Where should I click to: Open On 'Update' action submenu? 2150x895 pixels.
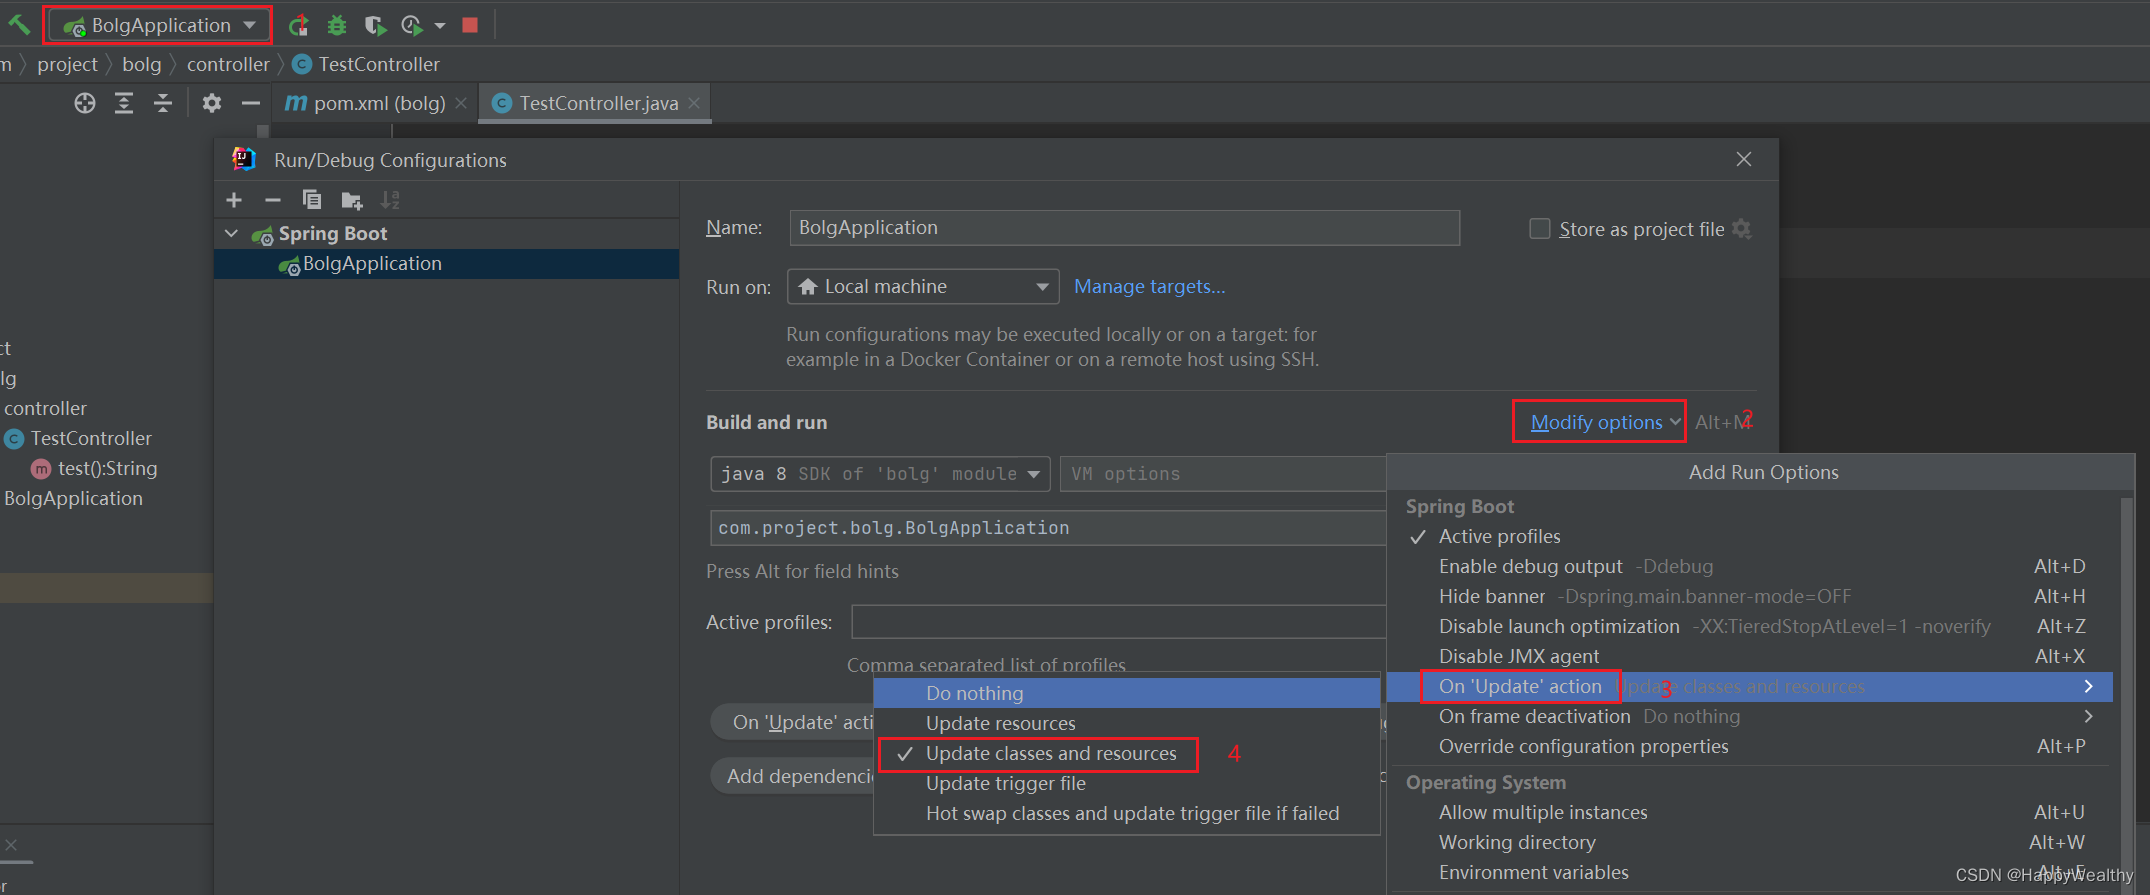(1750, 687)
